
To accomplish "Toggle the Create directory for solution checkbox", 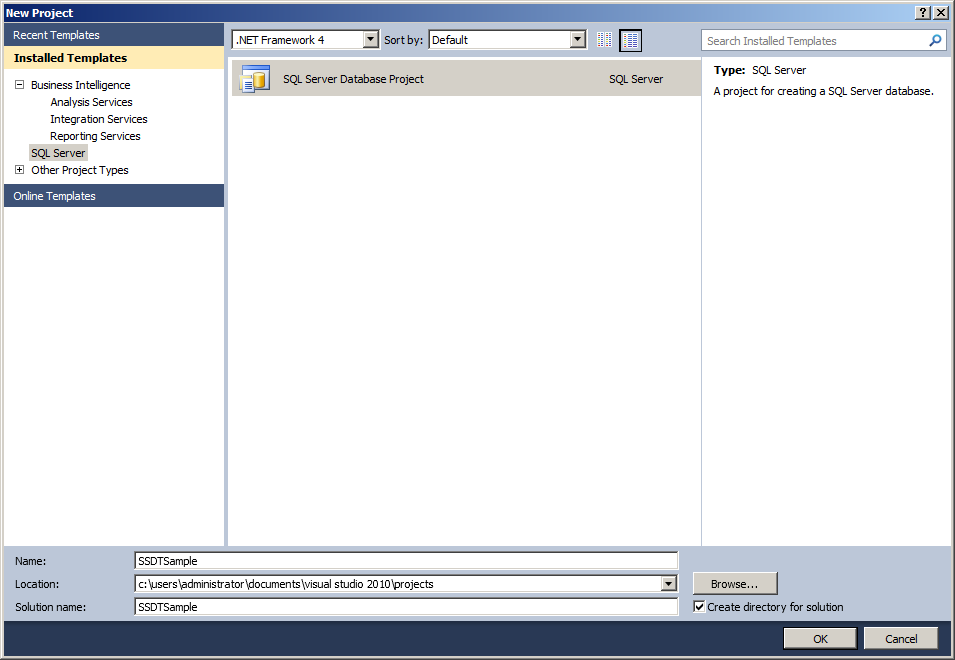I will [x=699, y=607].
